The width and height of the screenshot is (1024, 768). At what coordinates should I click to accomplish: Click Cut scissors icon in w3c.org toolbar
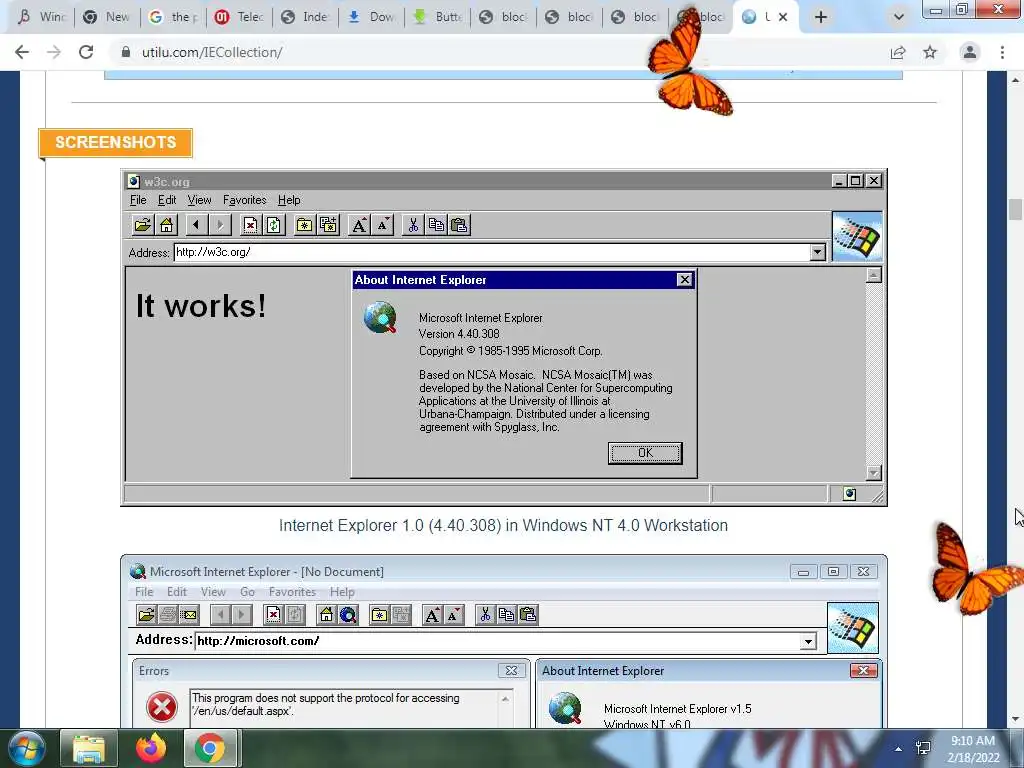click(x=413, y=225)
